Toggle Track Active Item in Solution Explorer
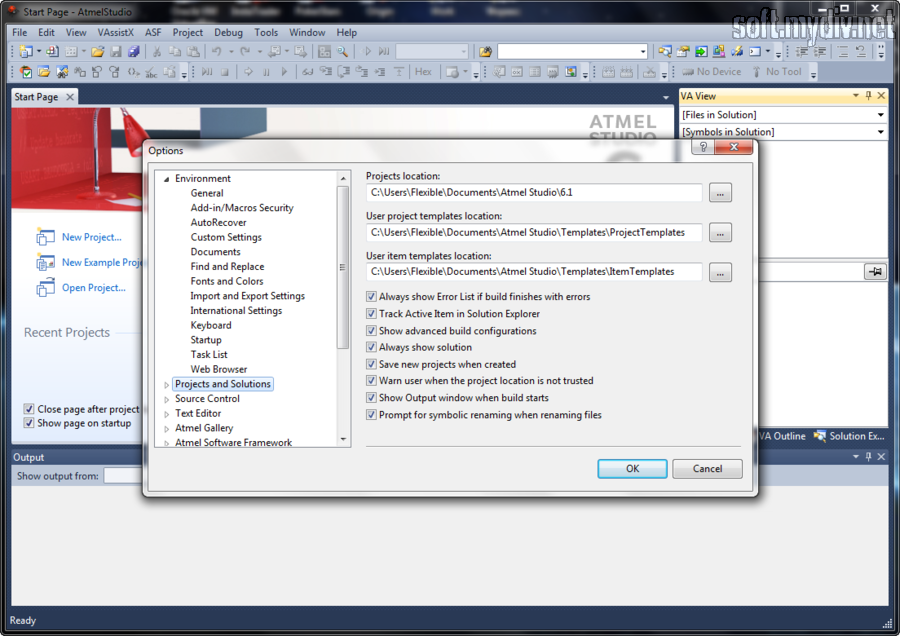Image resolution: width=900 pixels, height=636 pixels. coord(371,314)
